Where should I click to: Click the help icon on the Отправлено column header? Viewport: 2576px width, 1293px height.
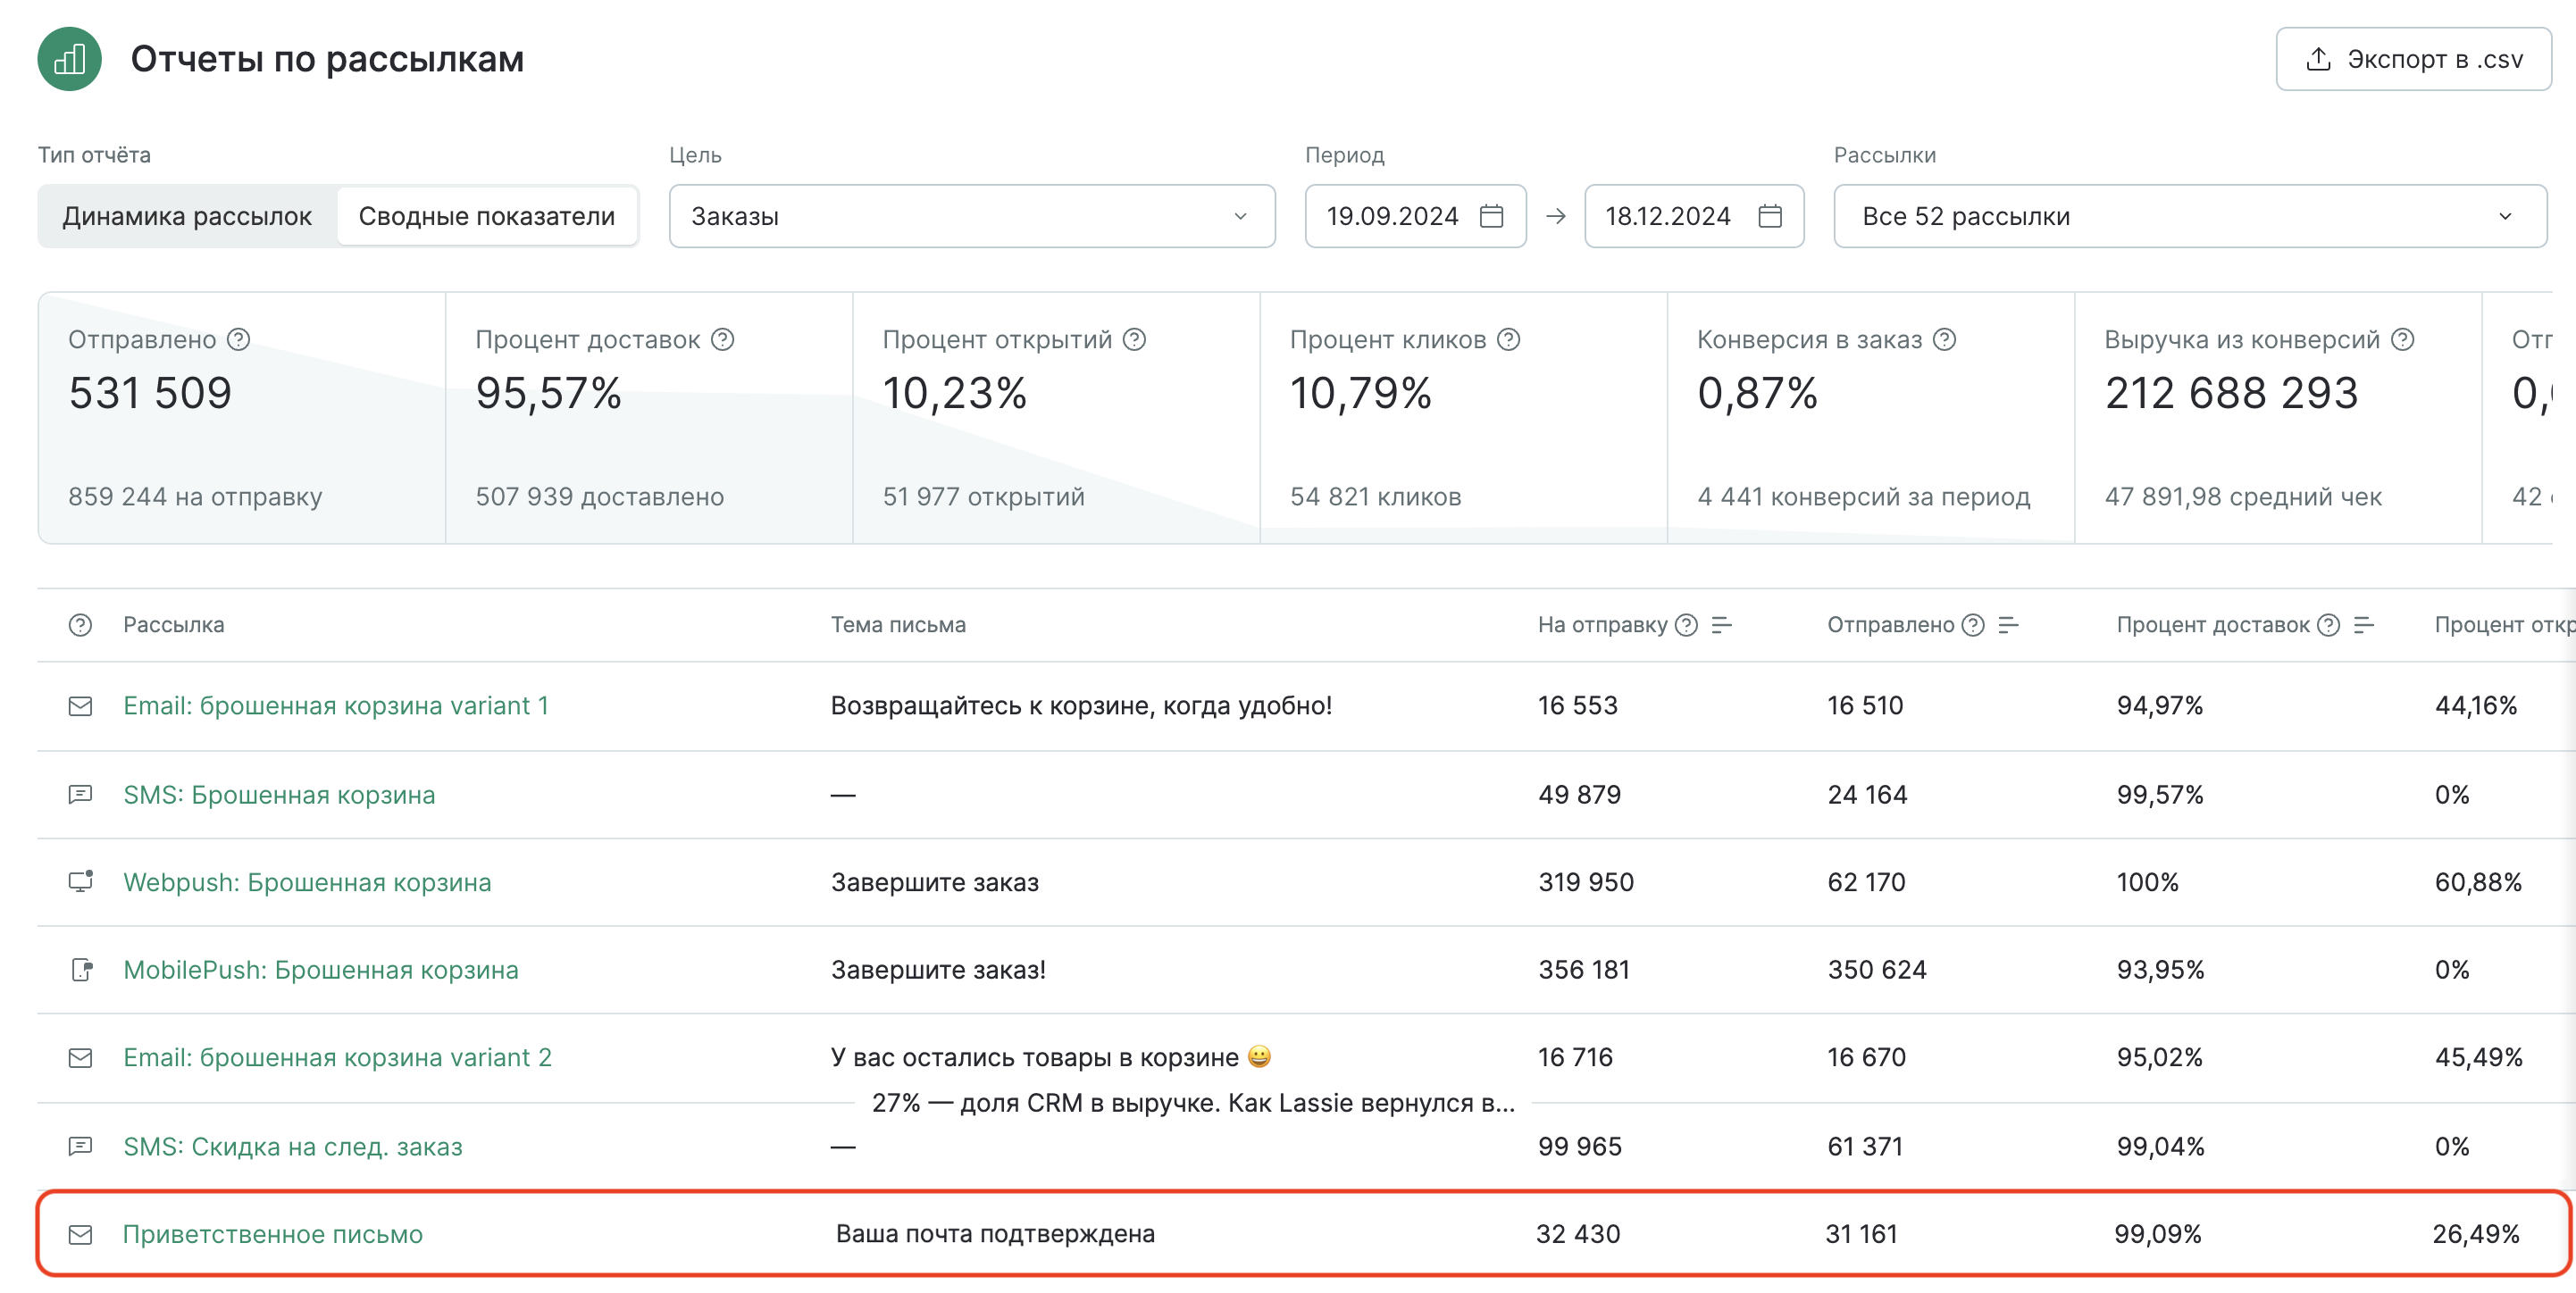1973,625
